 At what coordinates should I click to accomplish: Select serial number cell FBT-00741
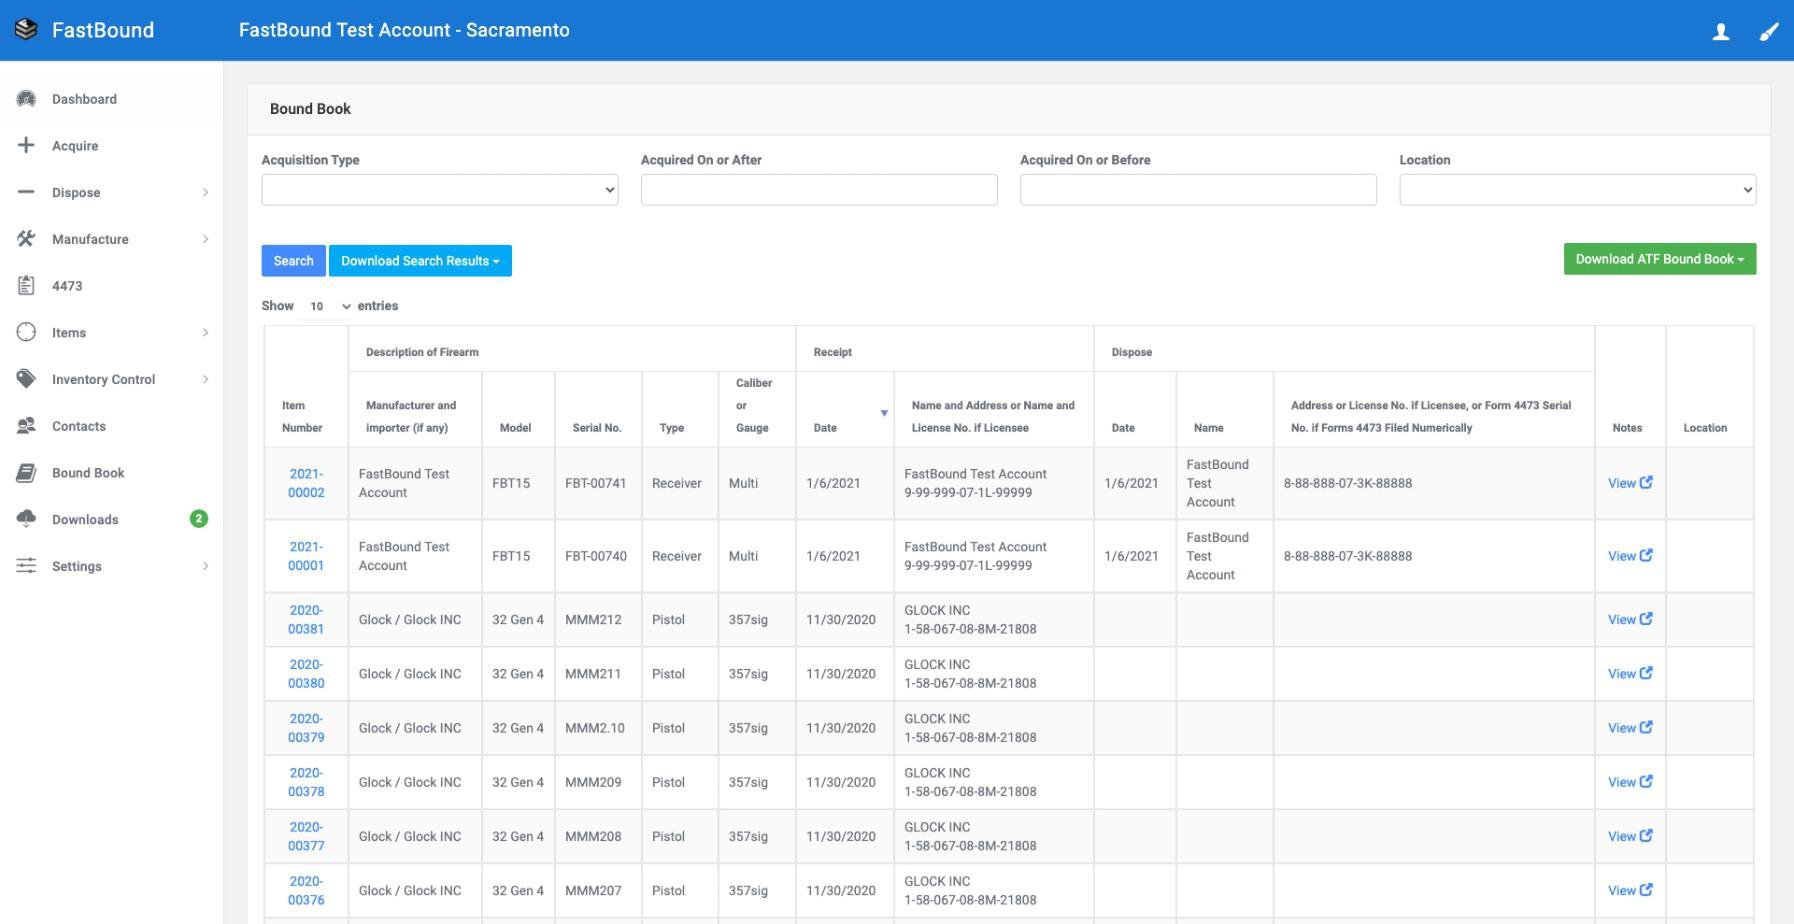click(x=596, y=483)
